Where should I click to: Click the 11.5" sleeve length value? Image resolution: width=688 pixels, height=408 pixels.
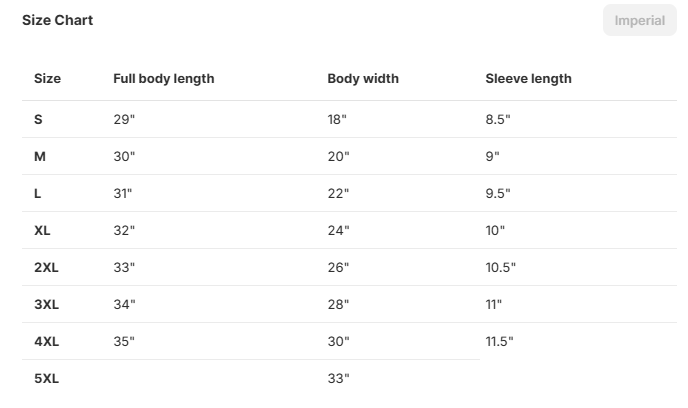pyautogui.click(x=499, y=341)
